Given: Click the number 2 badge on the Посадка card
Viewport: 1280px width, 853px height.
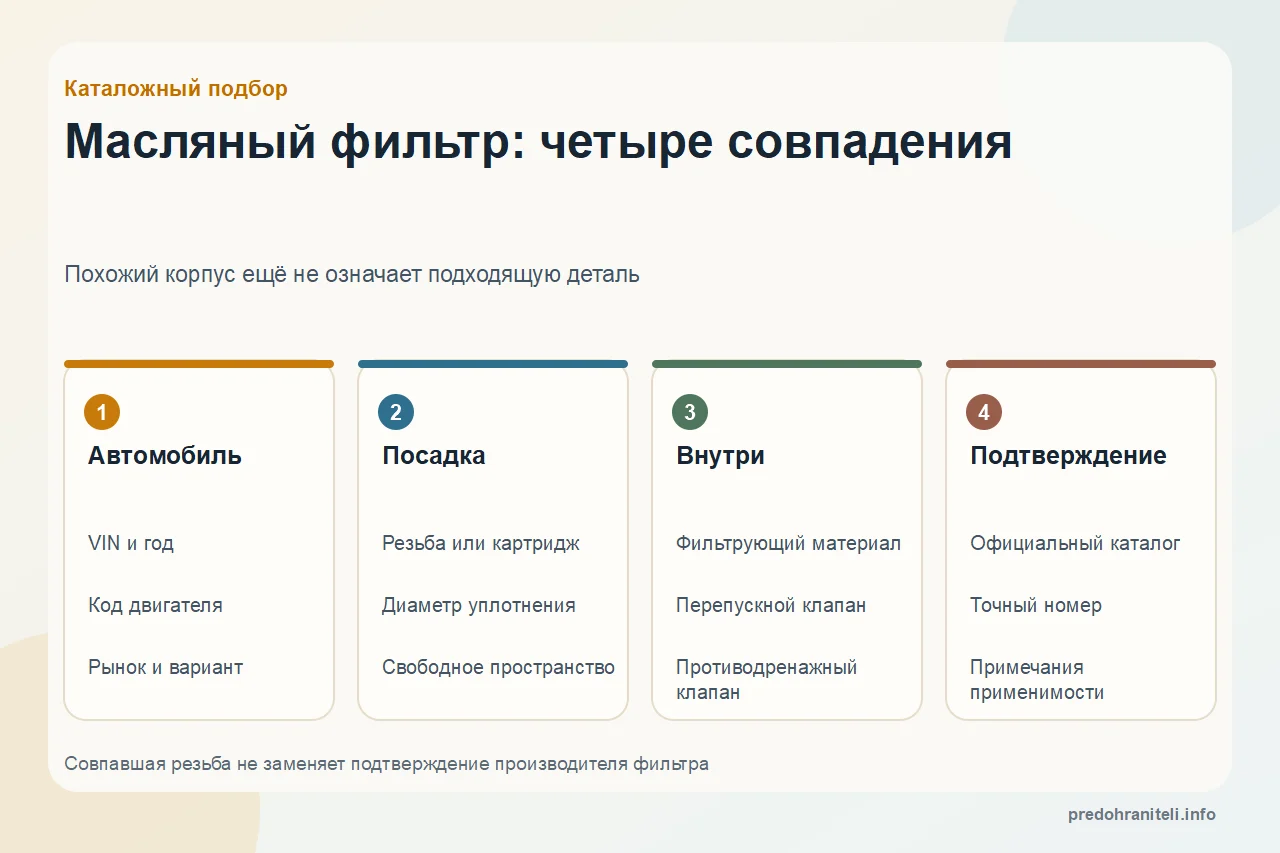Looking at the screenshot, I should [x=396, y=412].
